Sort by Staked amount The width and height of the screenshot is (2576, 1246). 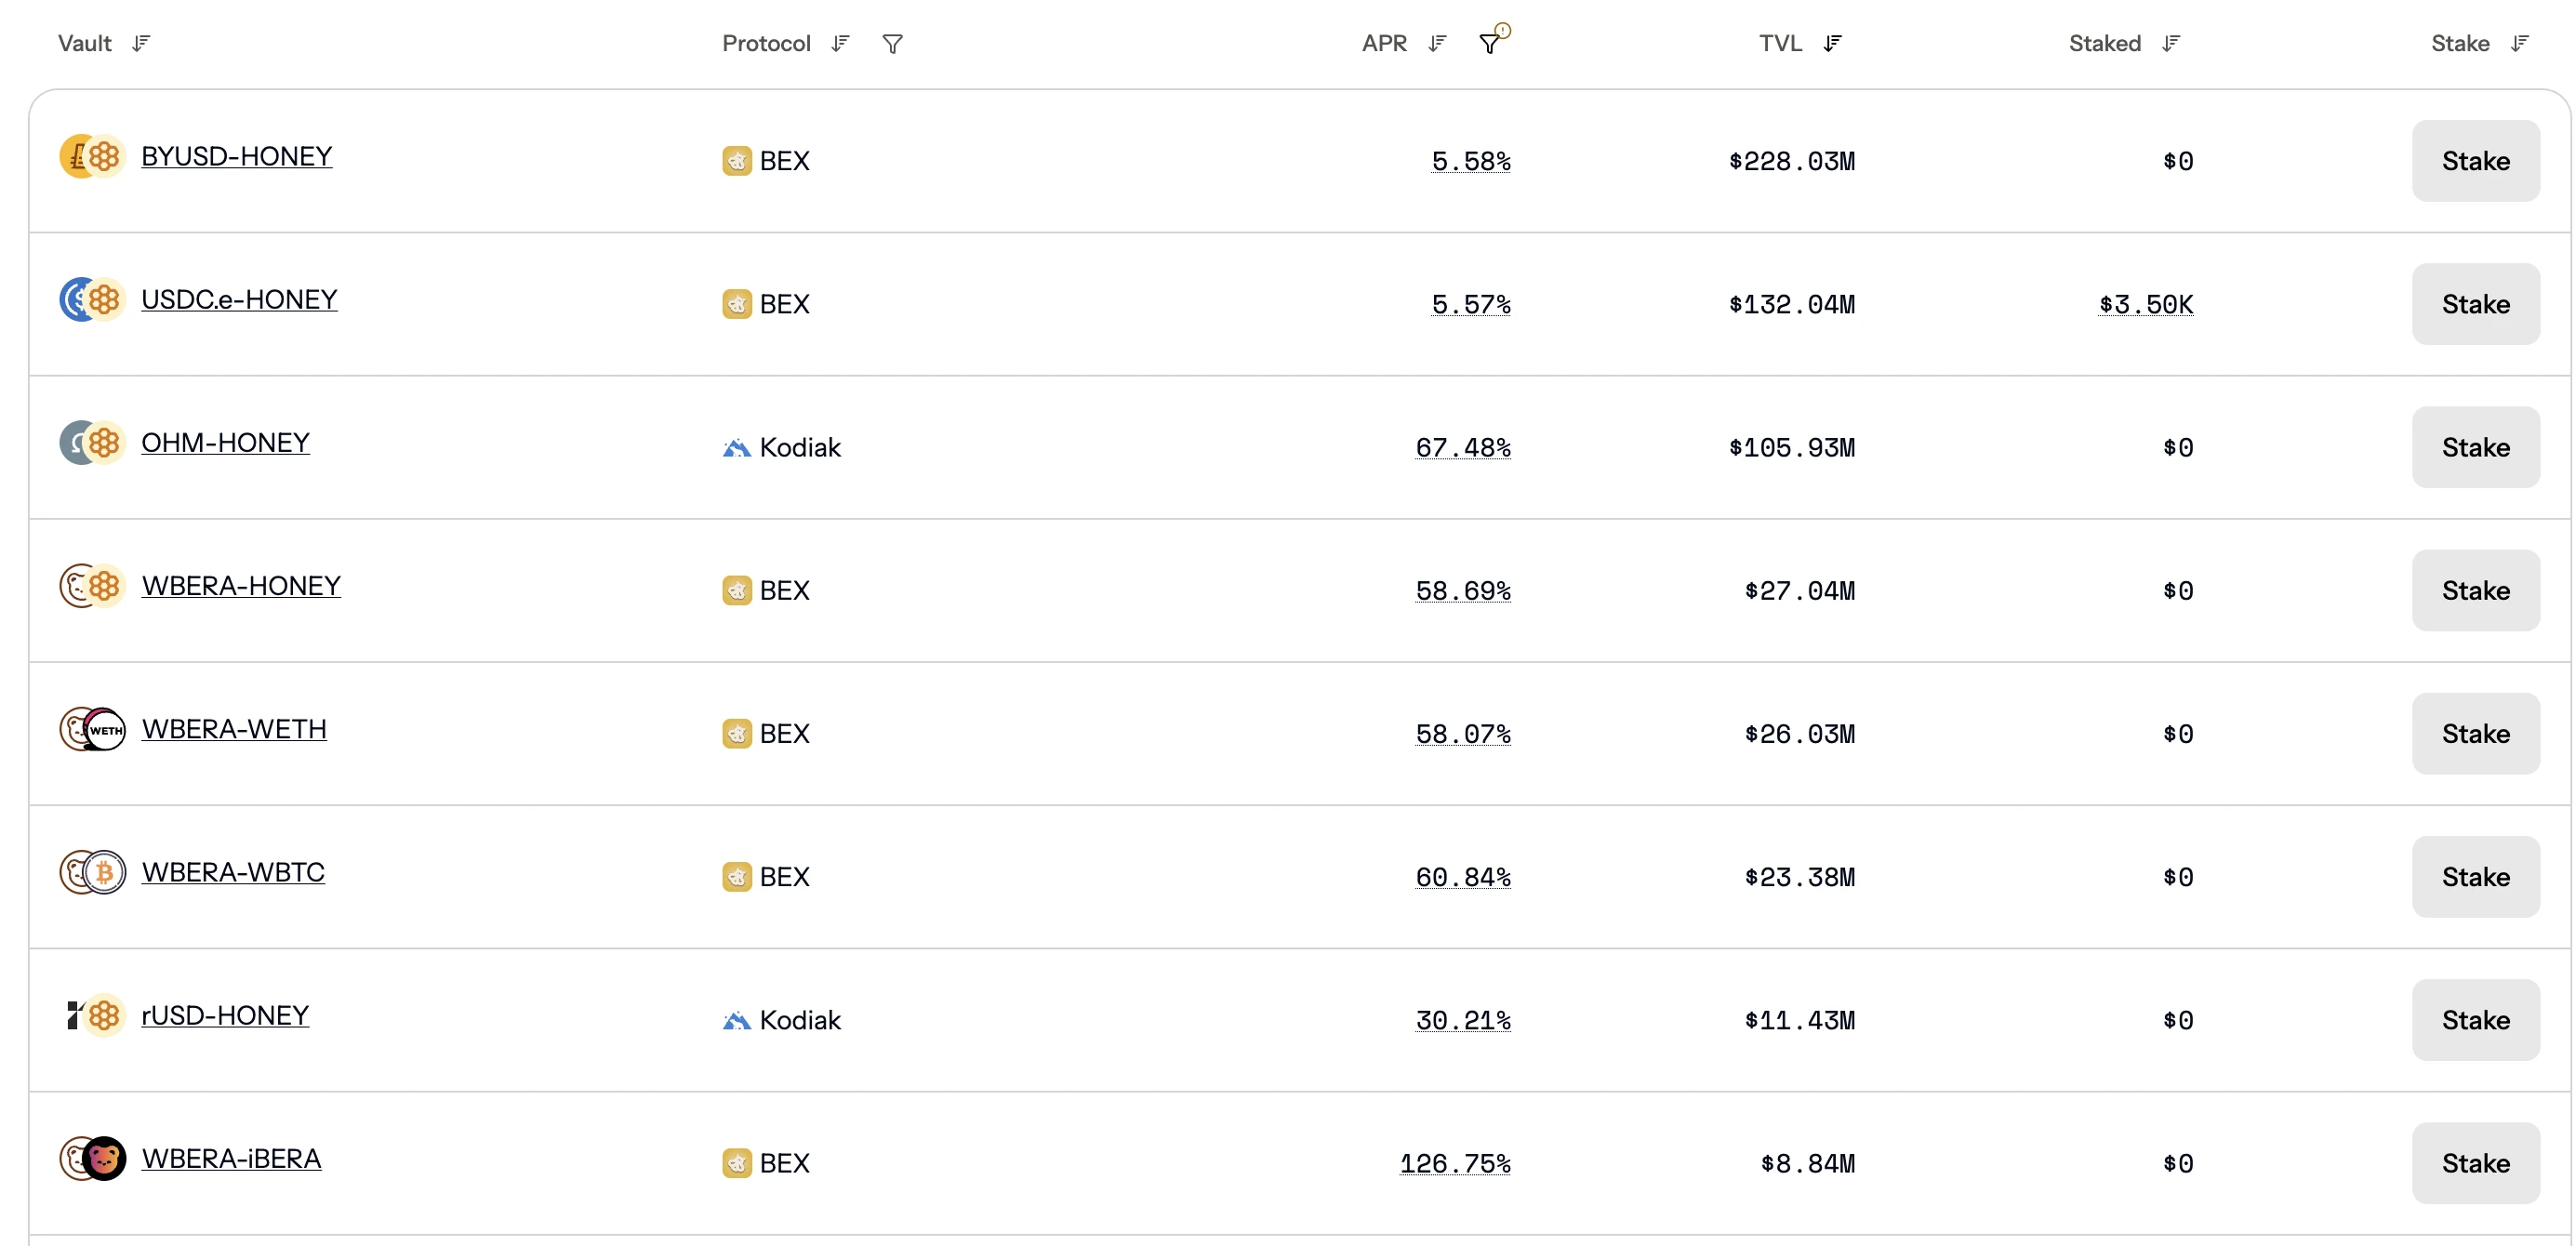point(2170,43)
